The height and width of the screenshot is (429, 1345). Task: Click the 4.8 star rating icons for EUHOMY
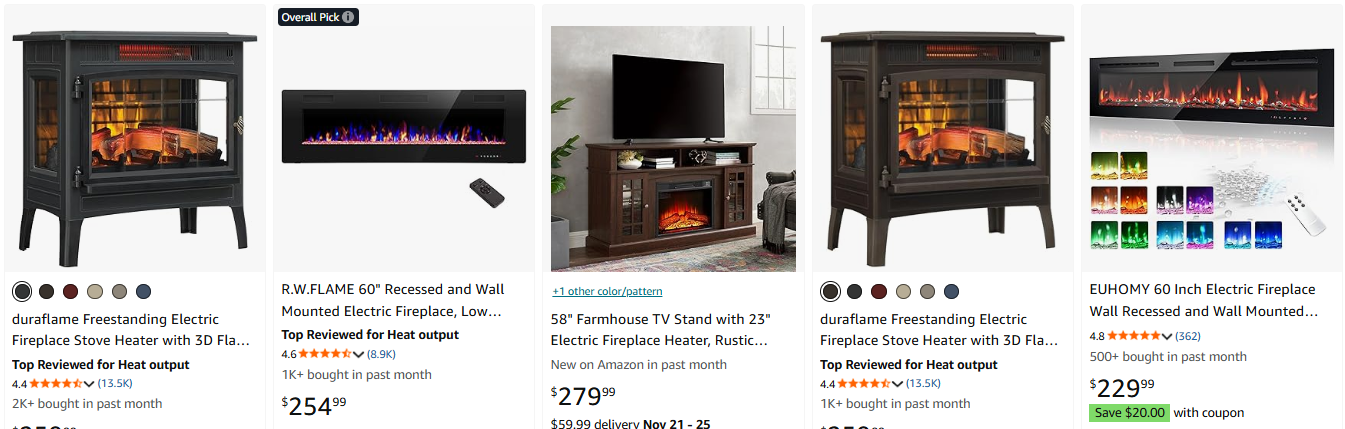[x=1133, y=336]
